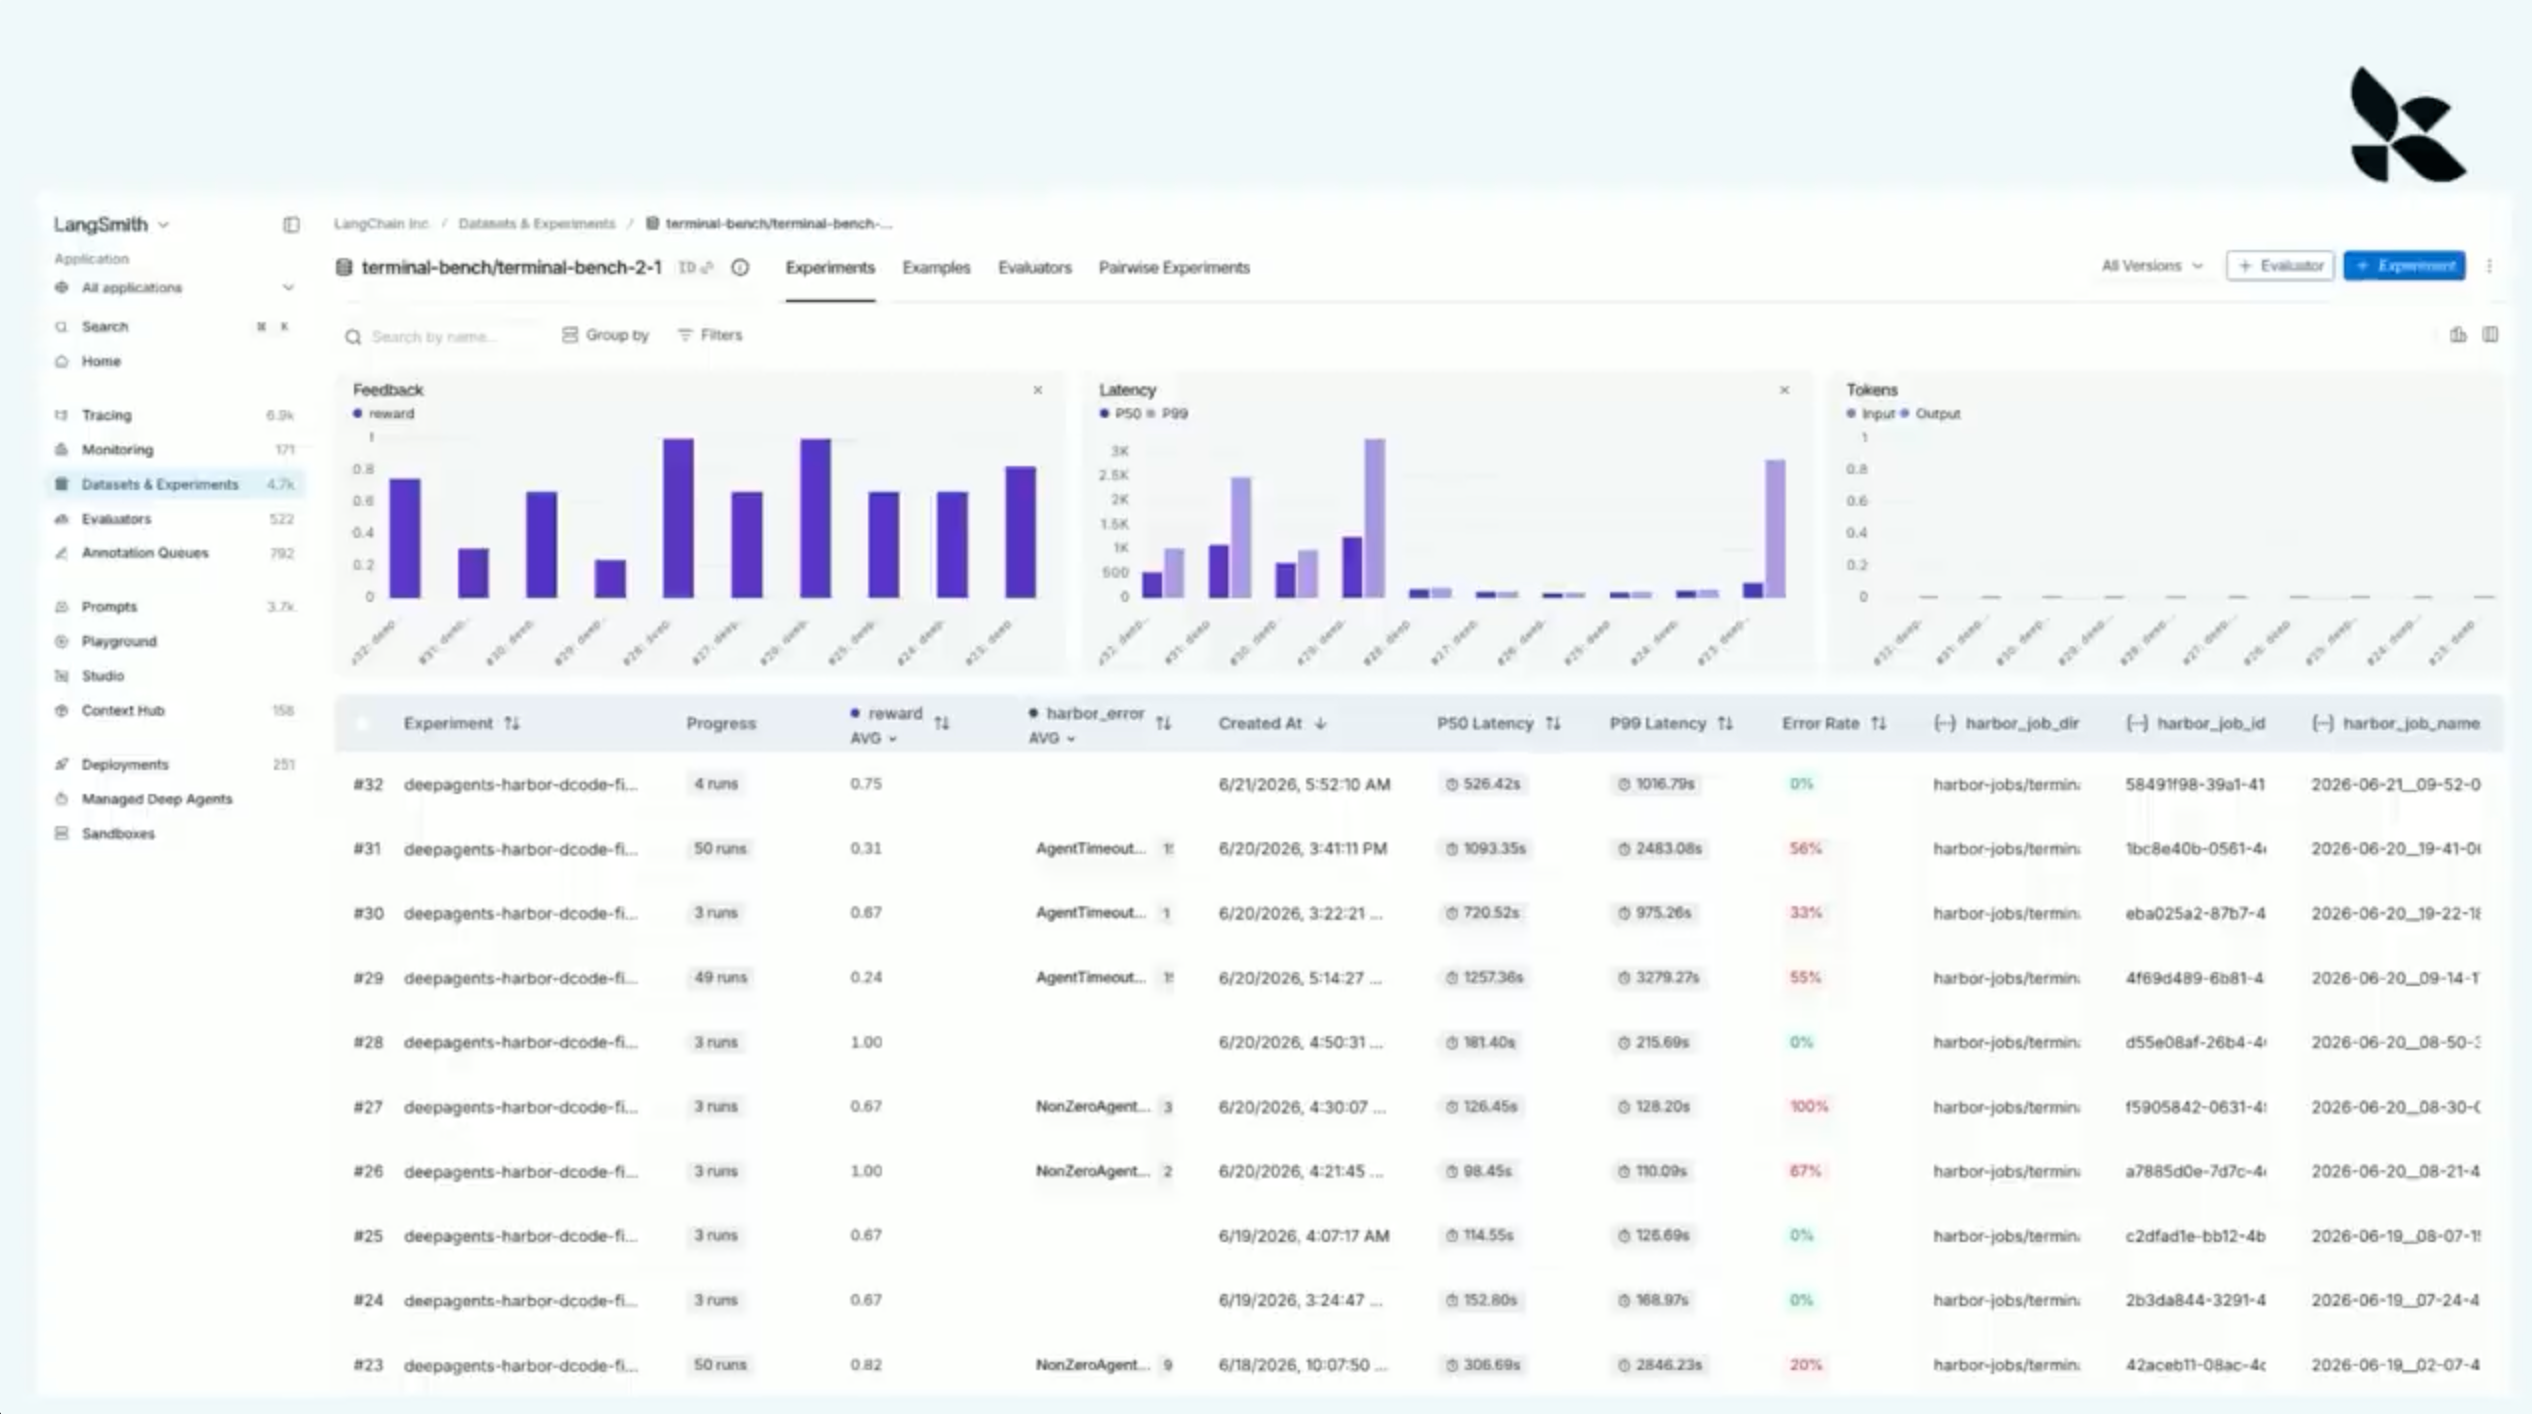Open the Filters button
This screenshot has width=2532, height=1414.
[710, 335]
